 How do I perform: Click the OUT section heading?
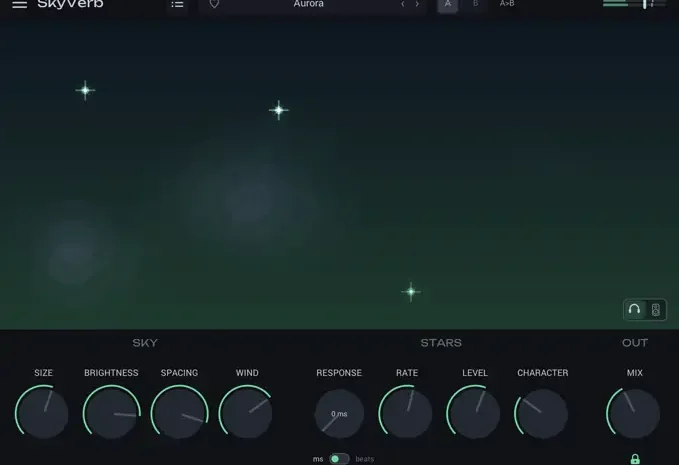pos(635,343)
